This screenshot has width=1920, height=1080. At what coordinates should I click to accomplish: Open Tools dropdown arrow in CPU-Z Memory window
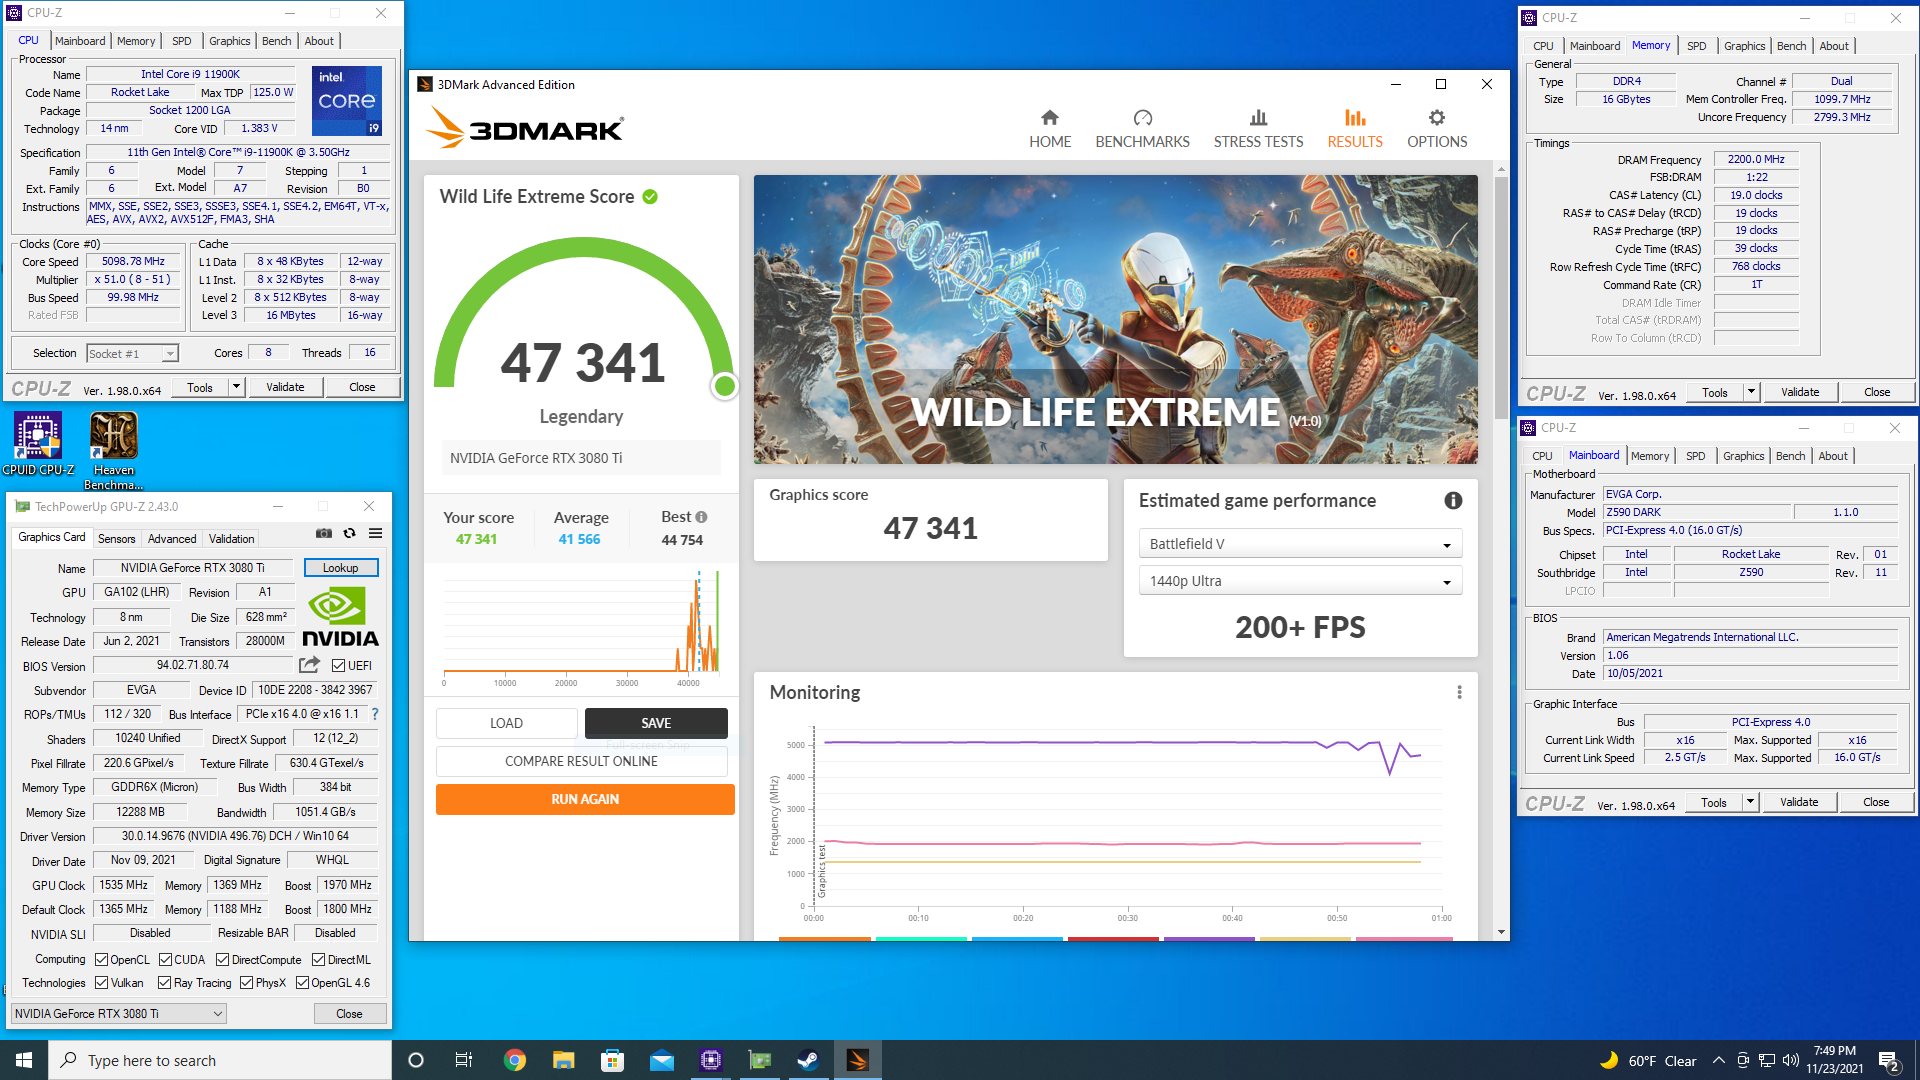[x=1752, y=392]
